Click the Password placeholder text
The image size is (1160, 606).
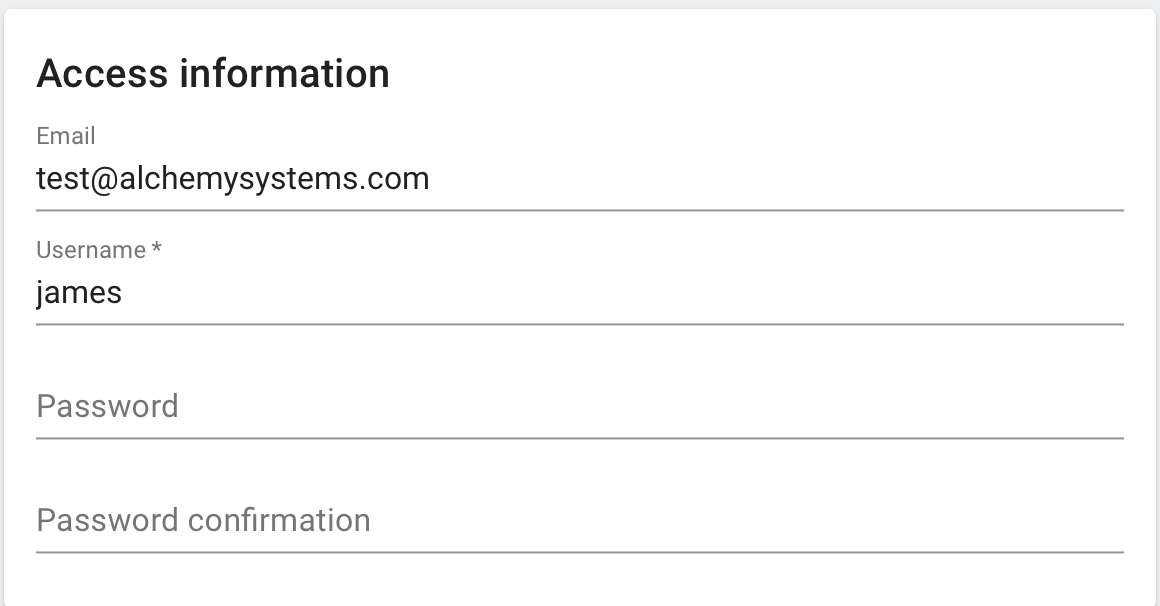coord(107,407)
